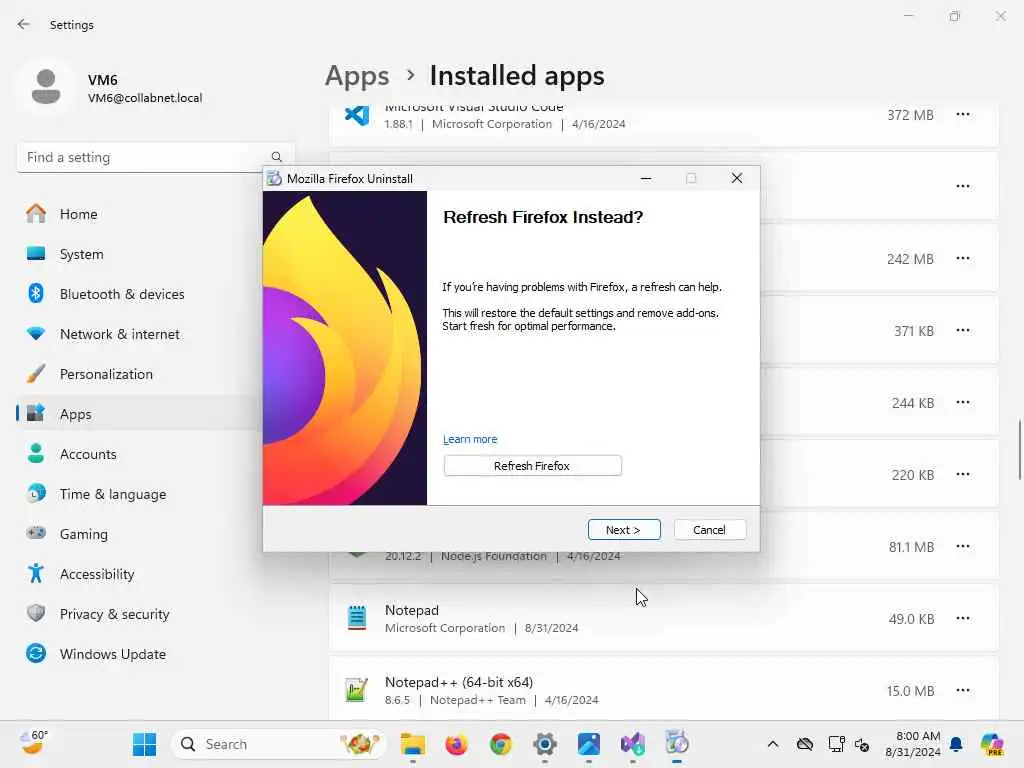
Task: Open Network & internet settings
Action: pyautogui.click(x=140, y=334)
